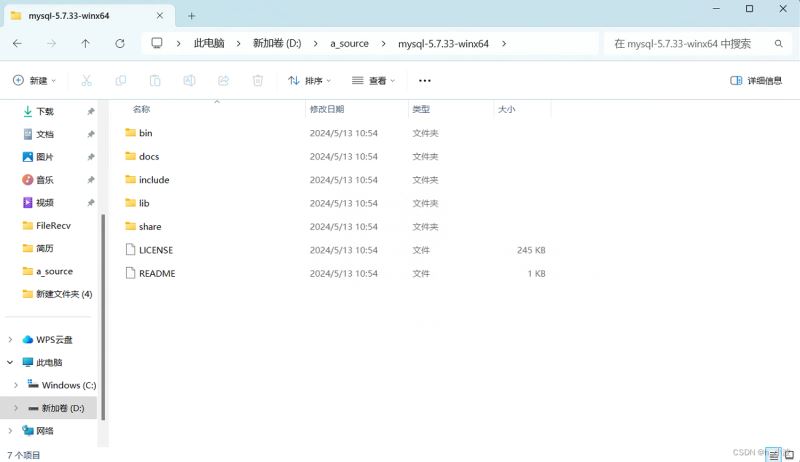800x462 pixels.
Task: Click the Share icon in toolbar
Action: 223,80
